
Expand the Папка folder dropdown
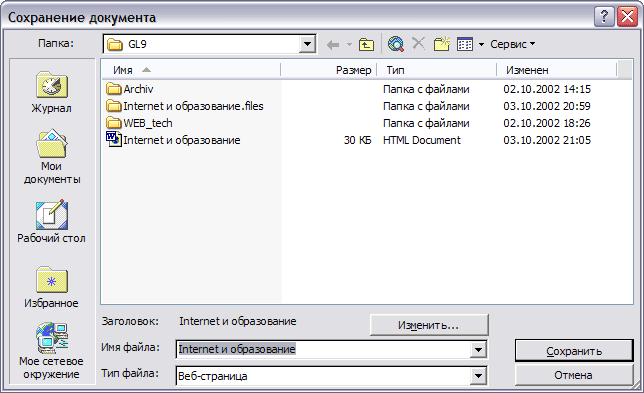(307, 44)
